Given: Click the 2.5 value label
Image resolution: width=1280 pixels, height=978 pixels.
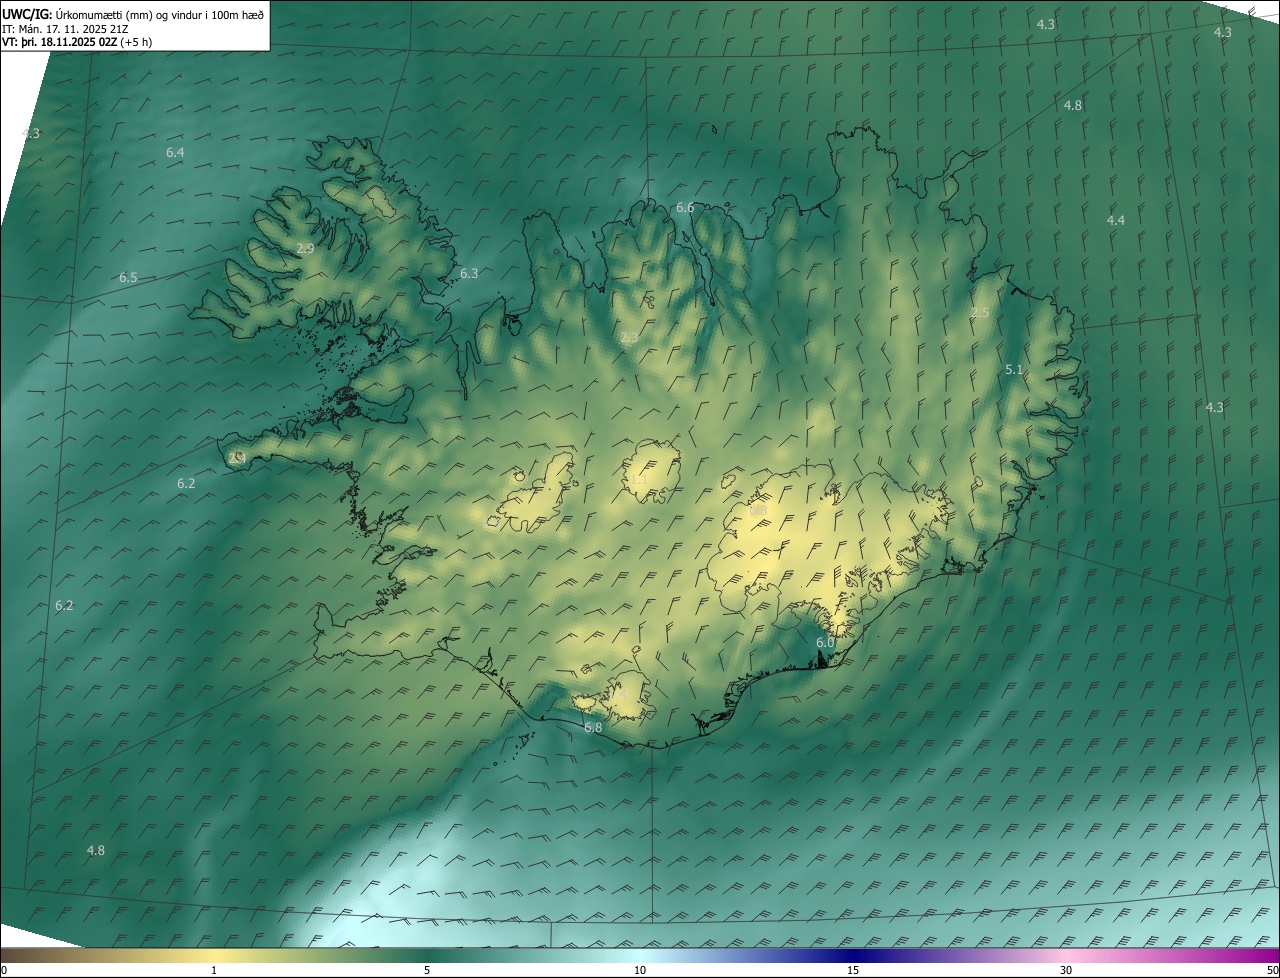Looking at the screenshot, I should pos(980,313).
